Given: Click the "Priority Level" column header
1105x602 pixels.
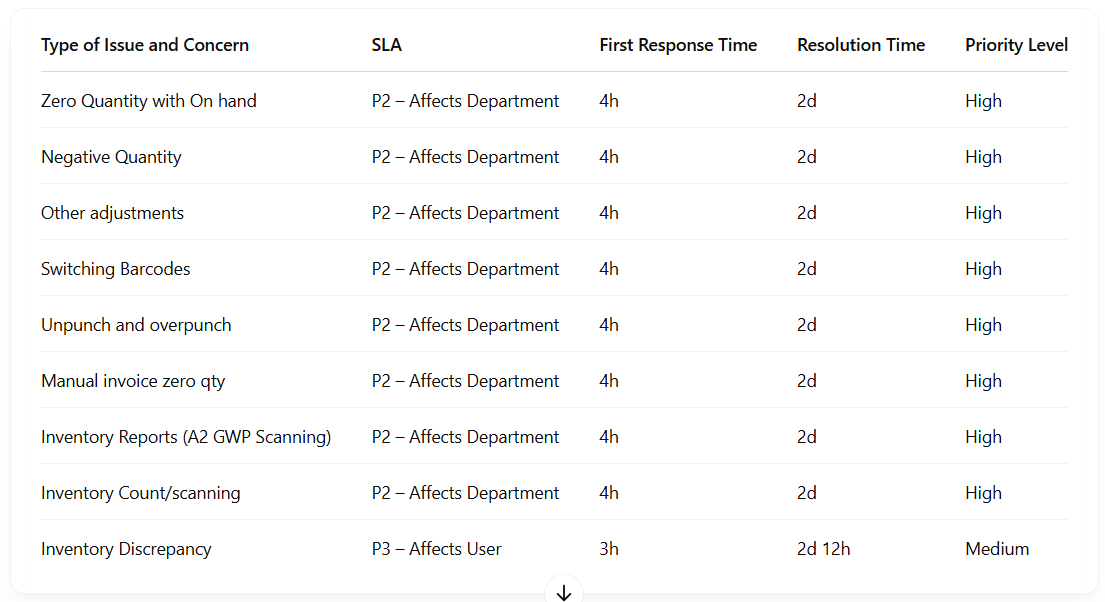Looking at the screenshot, I should (x=1016, y=45).
